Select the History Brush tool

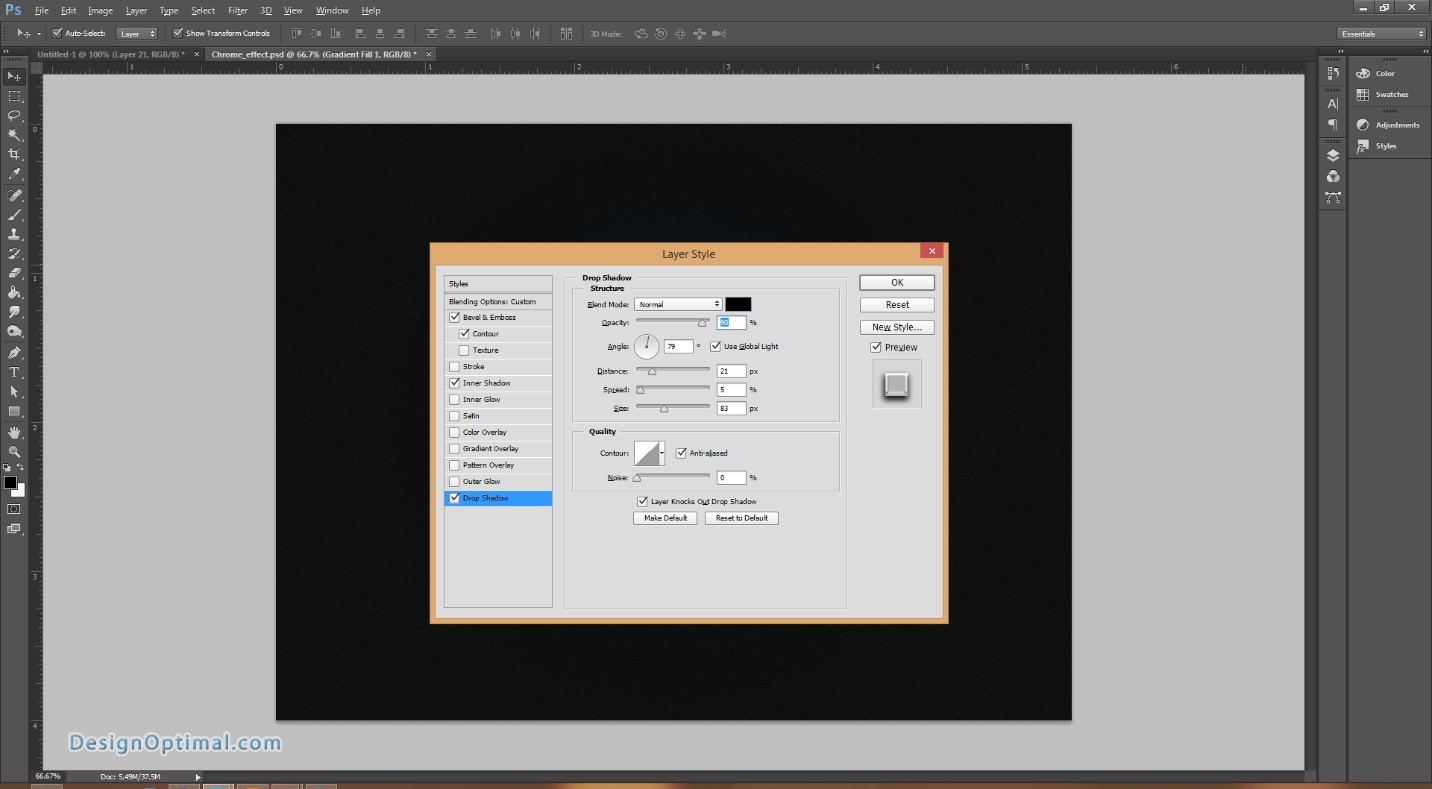pos(14,254)
